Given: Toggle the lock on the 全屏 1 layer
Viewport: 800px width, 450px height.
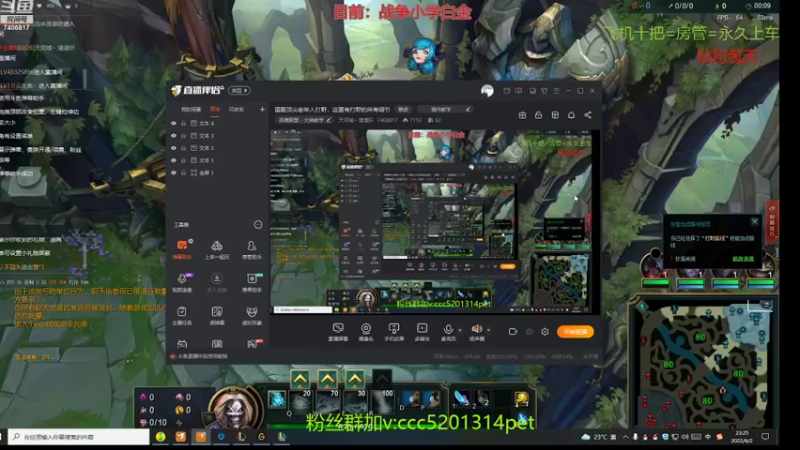Looking at the screenshot, I should (184, 173).
